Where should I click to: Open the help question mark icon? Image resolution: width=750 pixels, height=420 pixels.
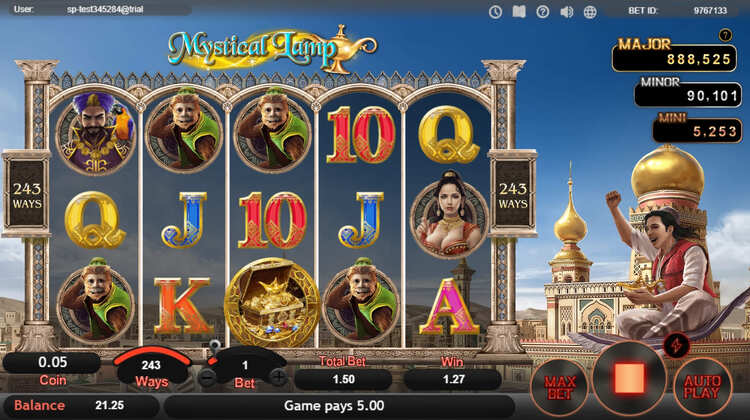[x=542, y=11]
